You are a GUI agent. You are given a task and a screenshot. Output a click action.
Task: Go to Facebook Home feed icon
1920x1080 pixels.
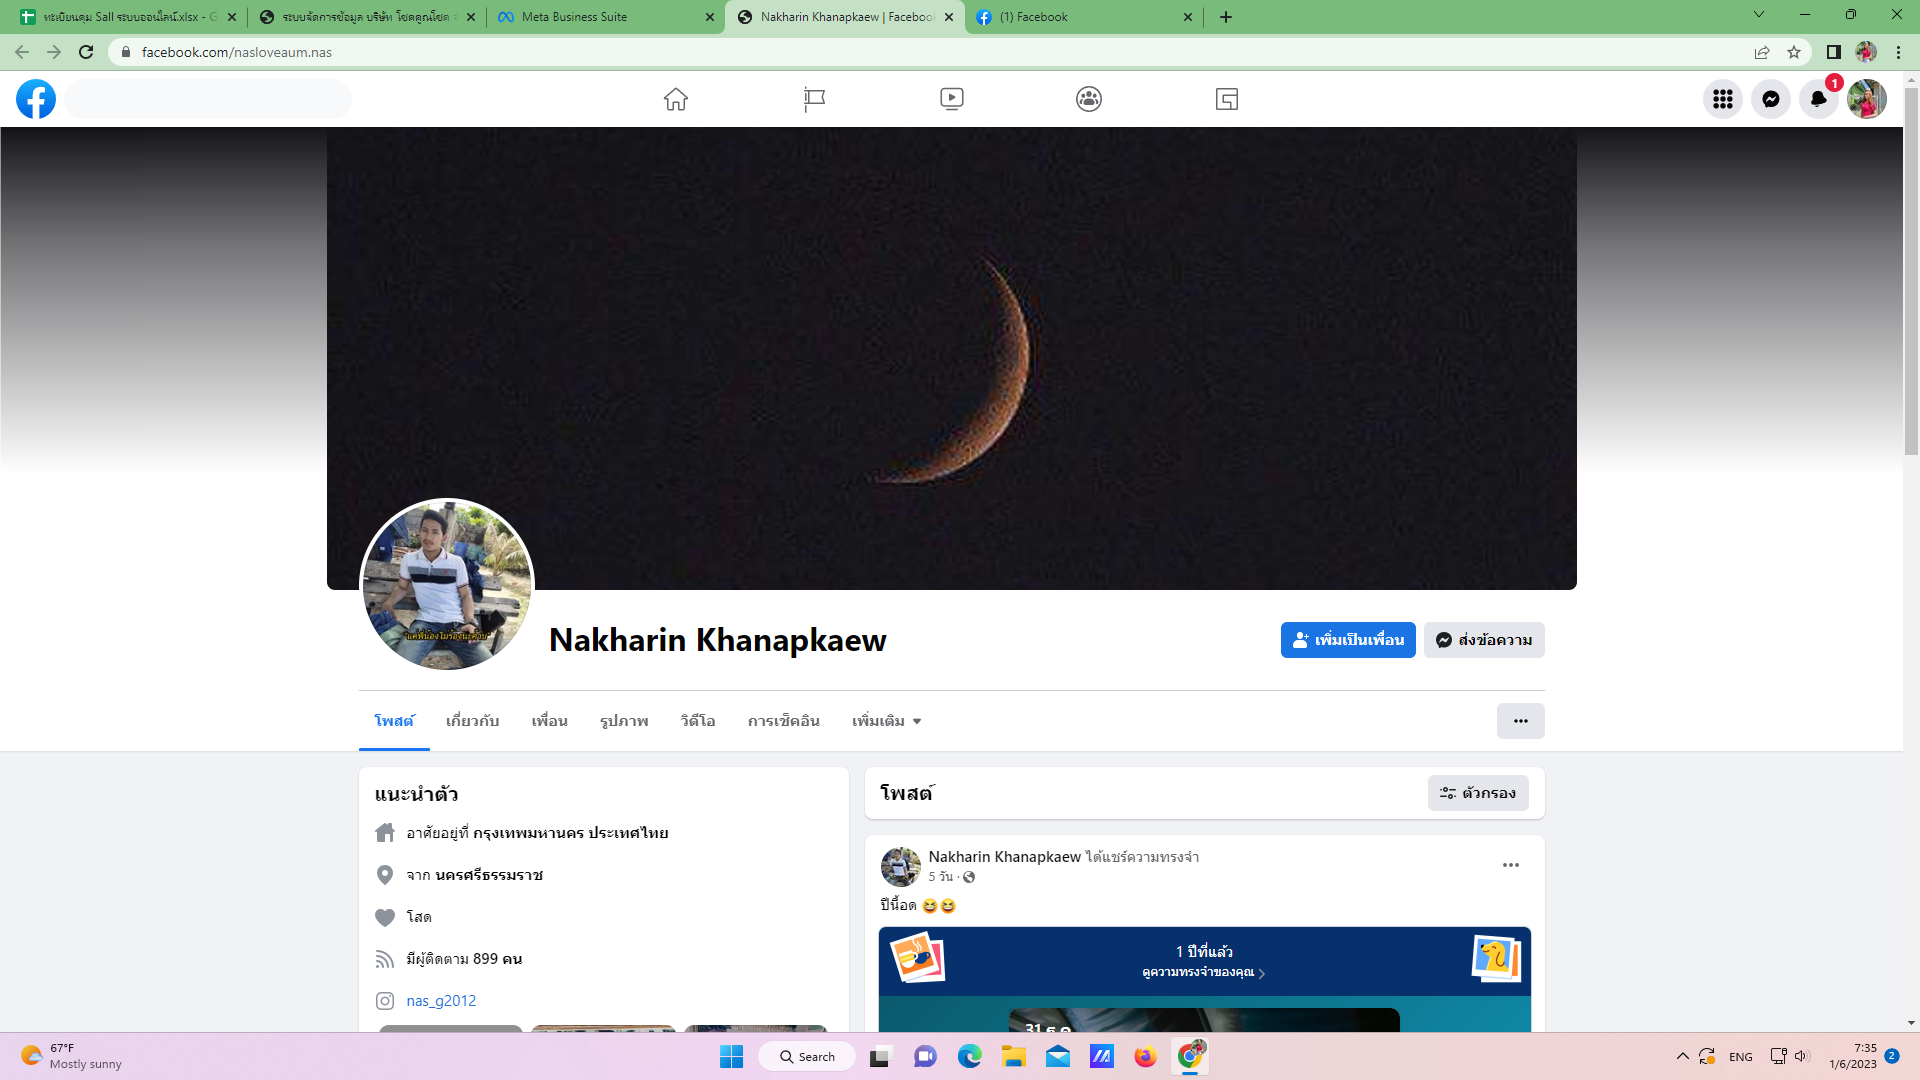pyautogui.click(x=676, y=99)
